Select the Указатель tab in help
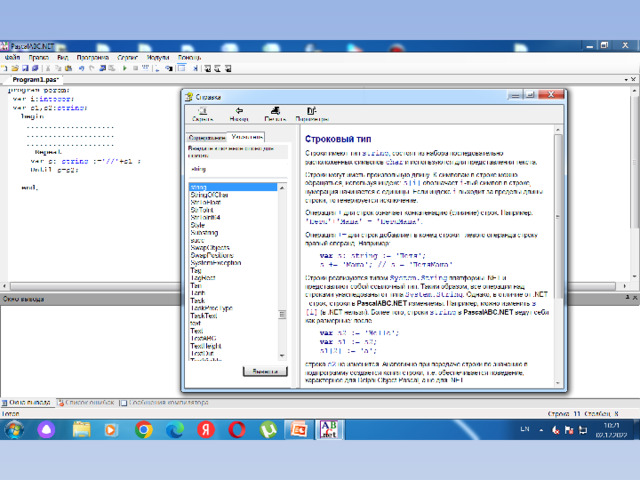The image size is (640, 480). pos(247,137)
